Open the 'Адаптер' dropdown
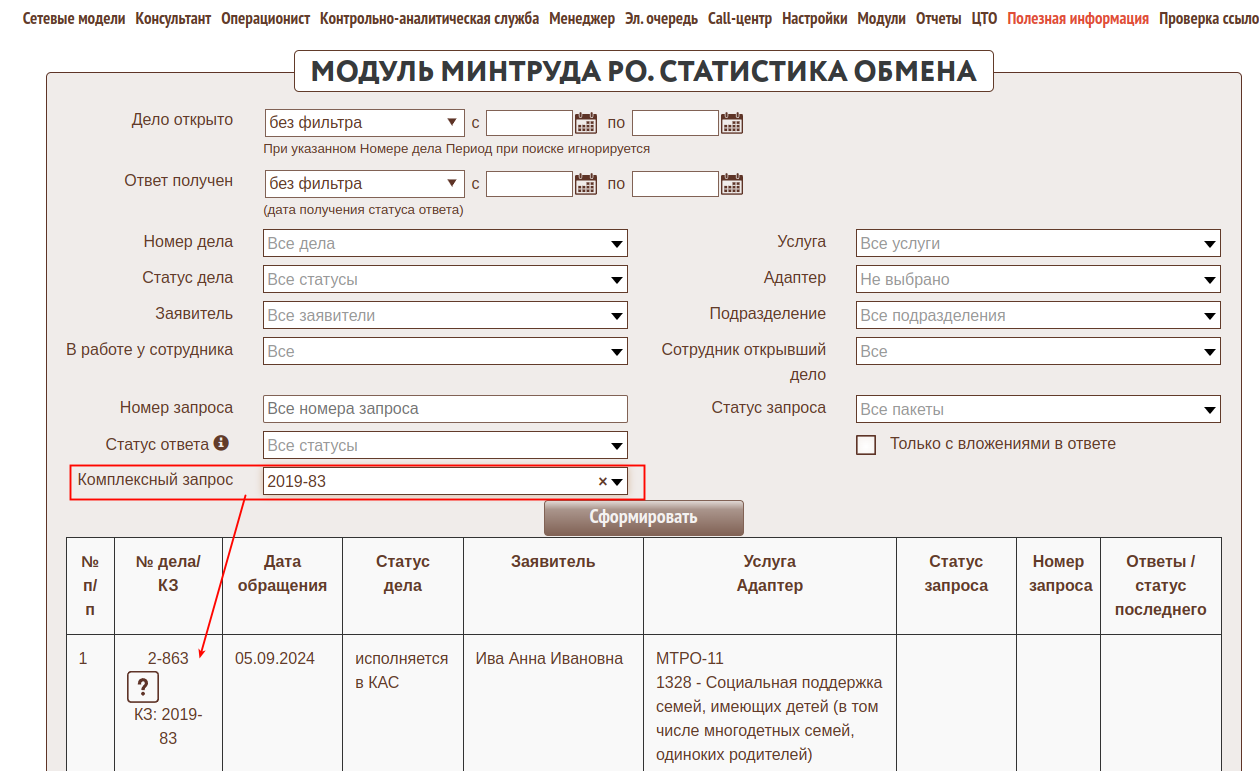Image resolution: width=1259 pixels, height=771 pixels. [1037, 280]
